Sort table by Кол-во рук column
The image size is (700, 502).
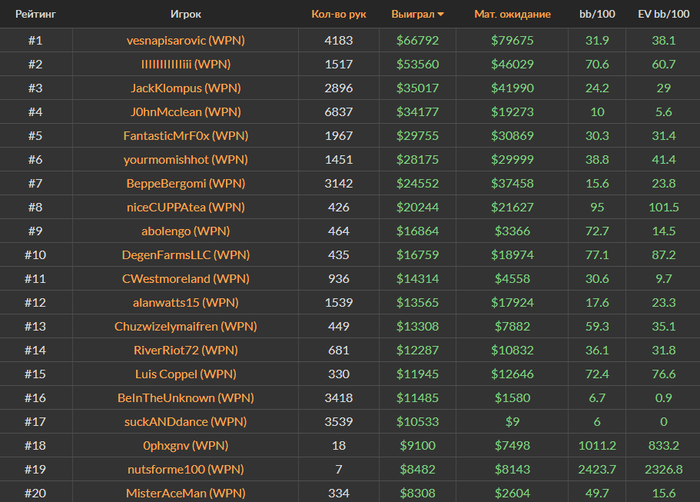point(340,15)
